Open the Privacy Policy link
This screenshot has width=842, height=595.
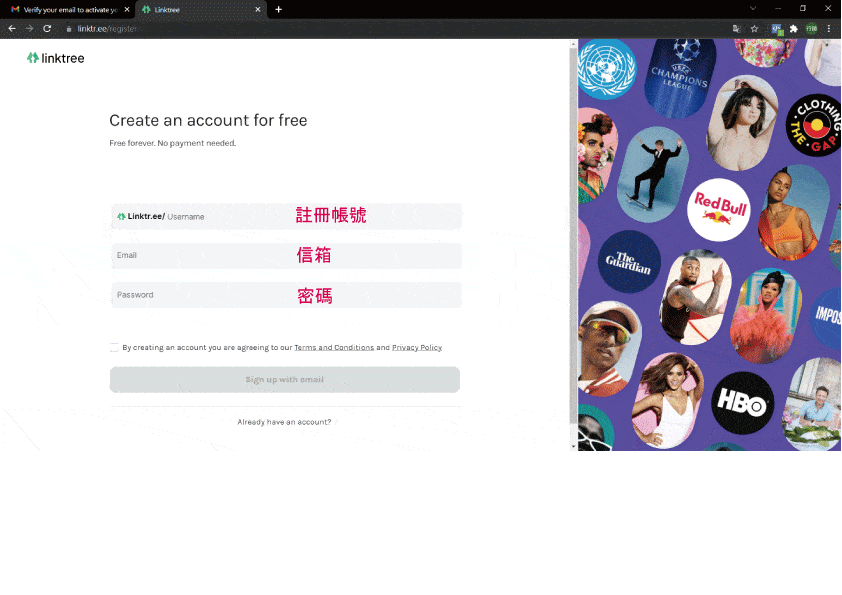click(417, 347)
